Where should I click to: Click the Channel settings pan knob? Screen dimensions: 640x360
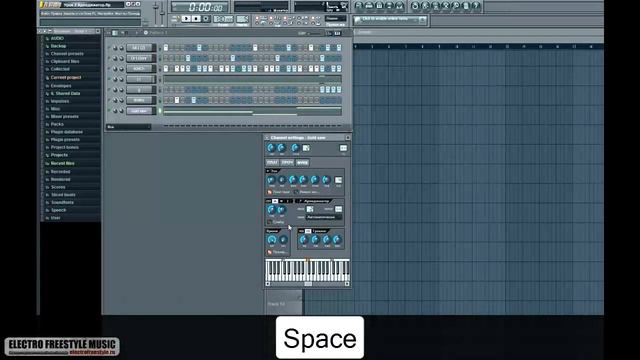[x=271, y=148]
